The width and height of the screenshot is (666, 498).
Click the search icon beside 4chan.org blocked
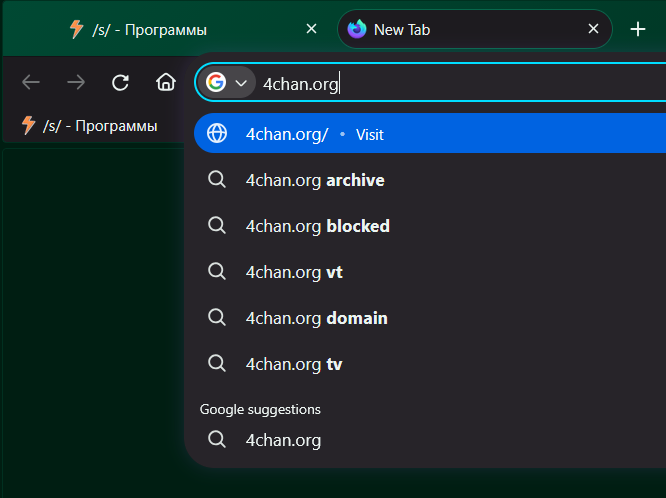[x=217, y=226]
